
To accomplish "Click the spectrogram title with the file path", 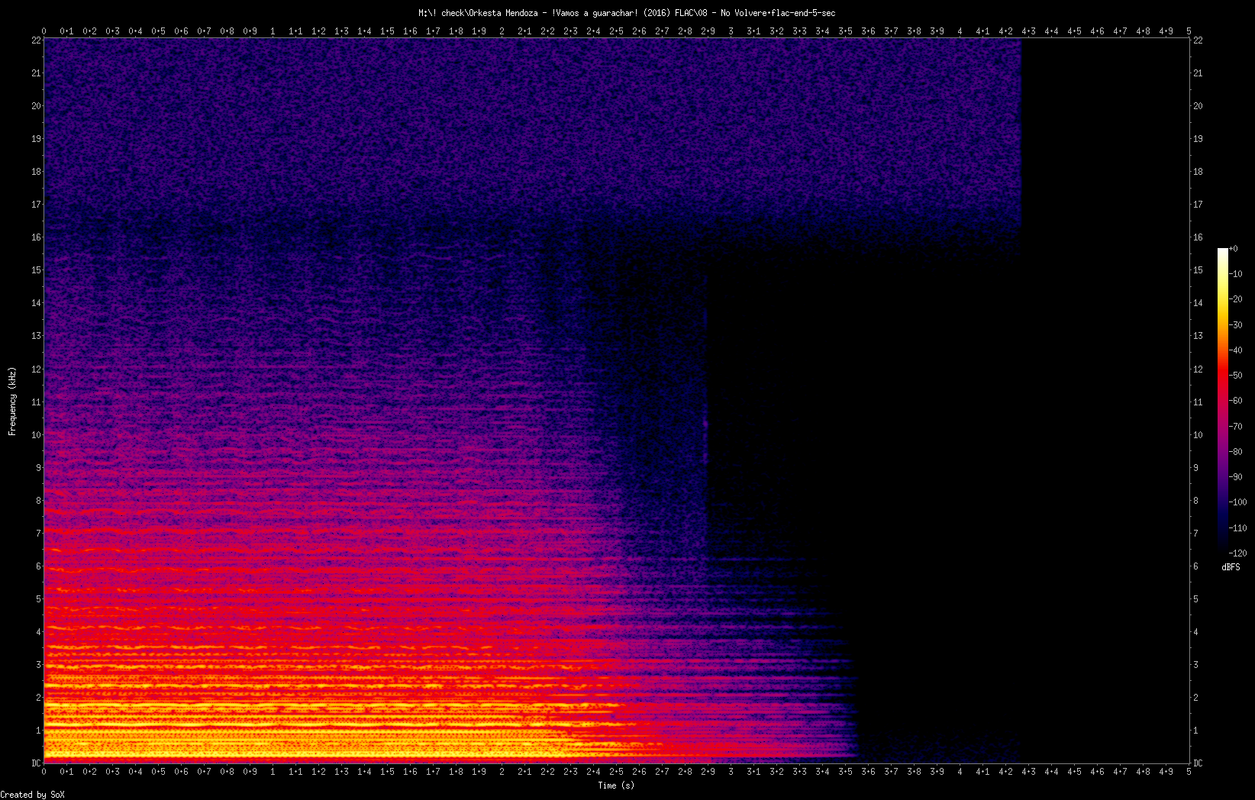I will click(627, 13).
